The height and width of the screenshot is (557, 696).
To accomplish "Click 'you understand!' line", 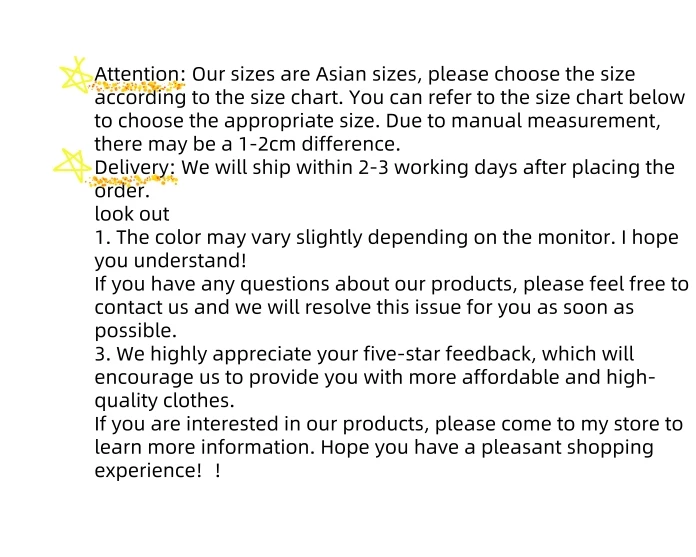I will [x=170, y=261].
